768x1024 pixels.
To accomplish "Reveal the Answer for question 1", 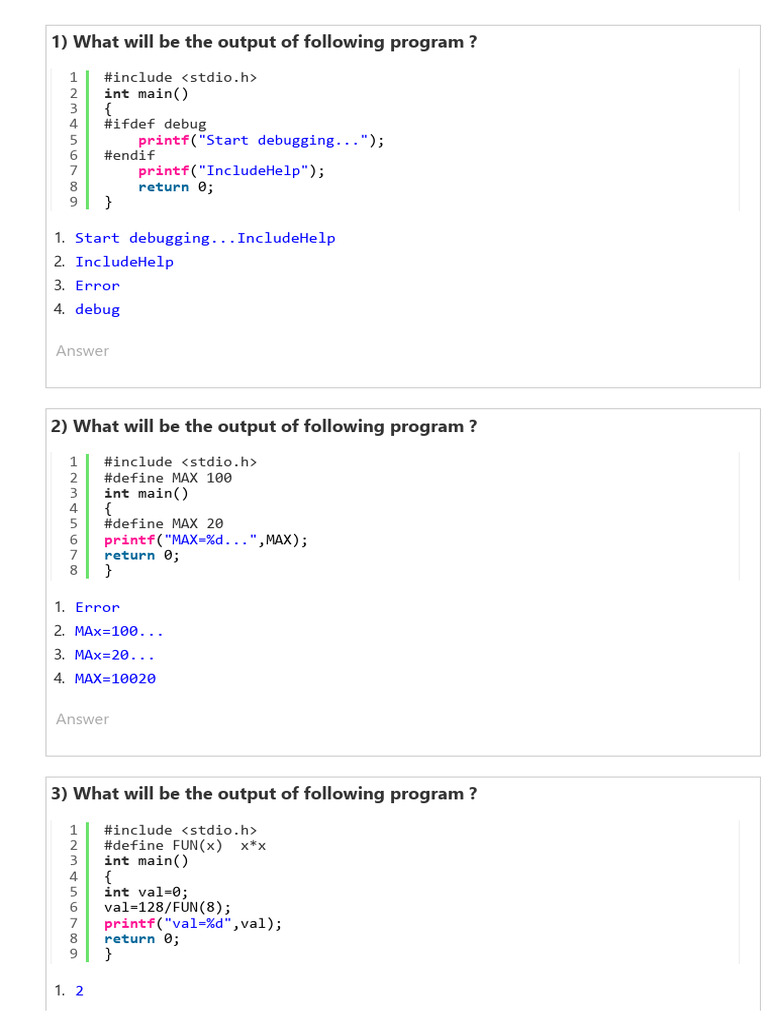I will 82,351.
